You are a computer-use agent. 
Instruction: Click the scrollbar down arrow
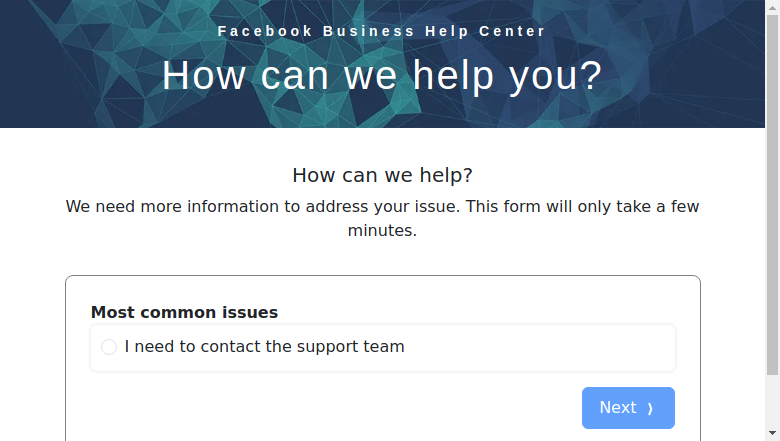coord(773,434)
